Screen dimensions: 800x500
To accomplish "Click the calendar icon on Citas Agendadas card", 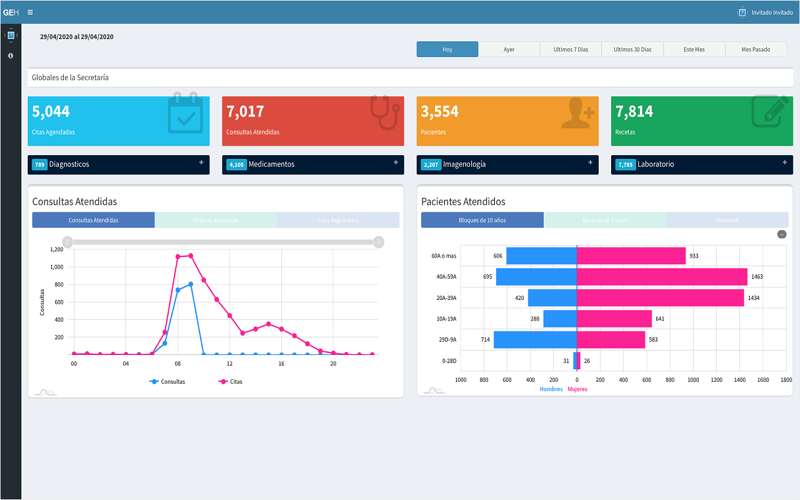I will point(185,113).
